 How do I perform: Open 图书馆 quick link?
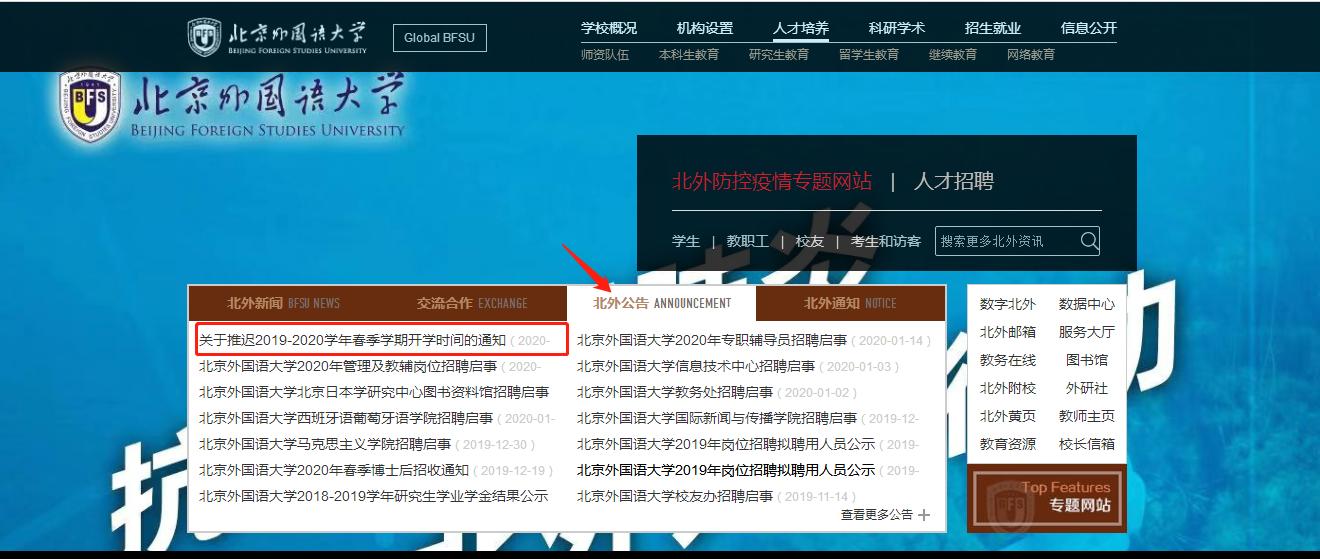click(x=1087, y=360)
